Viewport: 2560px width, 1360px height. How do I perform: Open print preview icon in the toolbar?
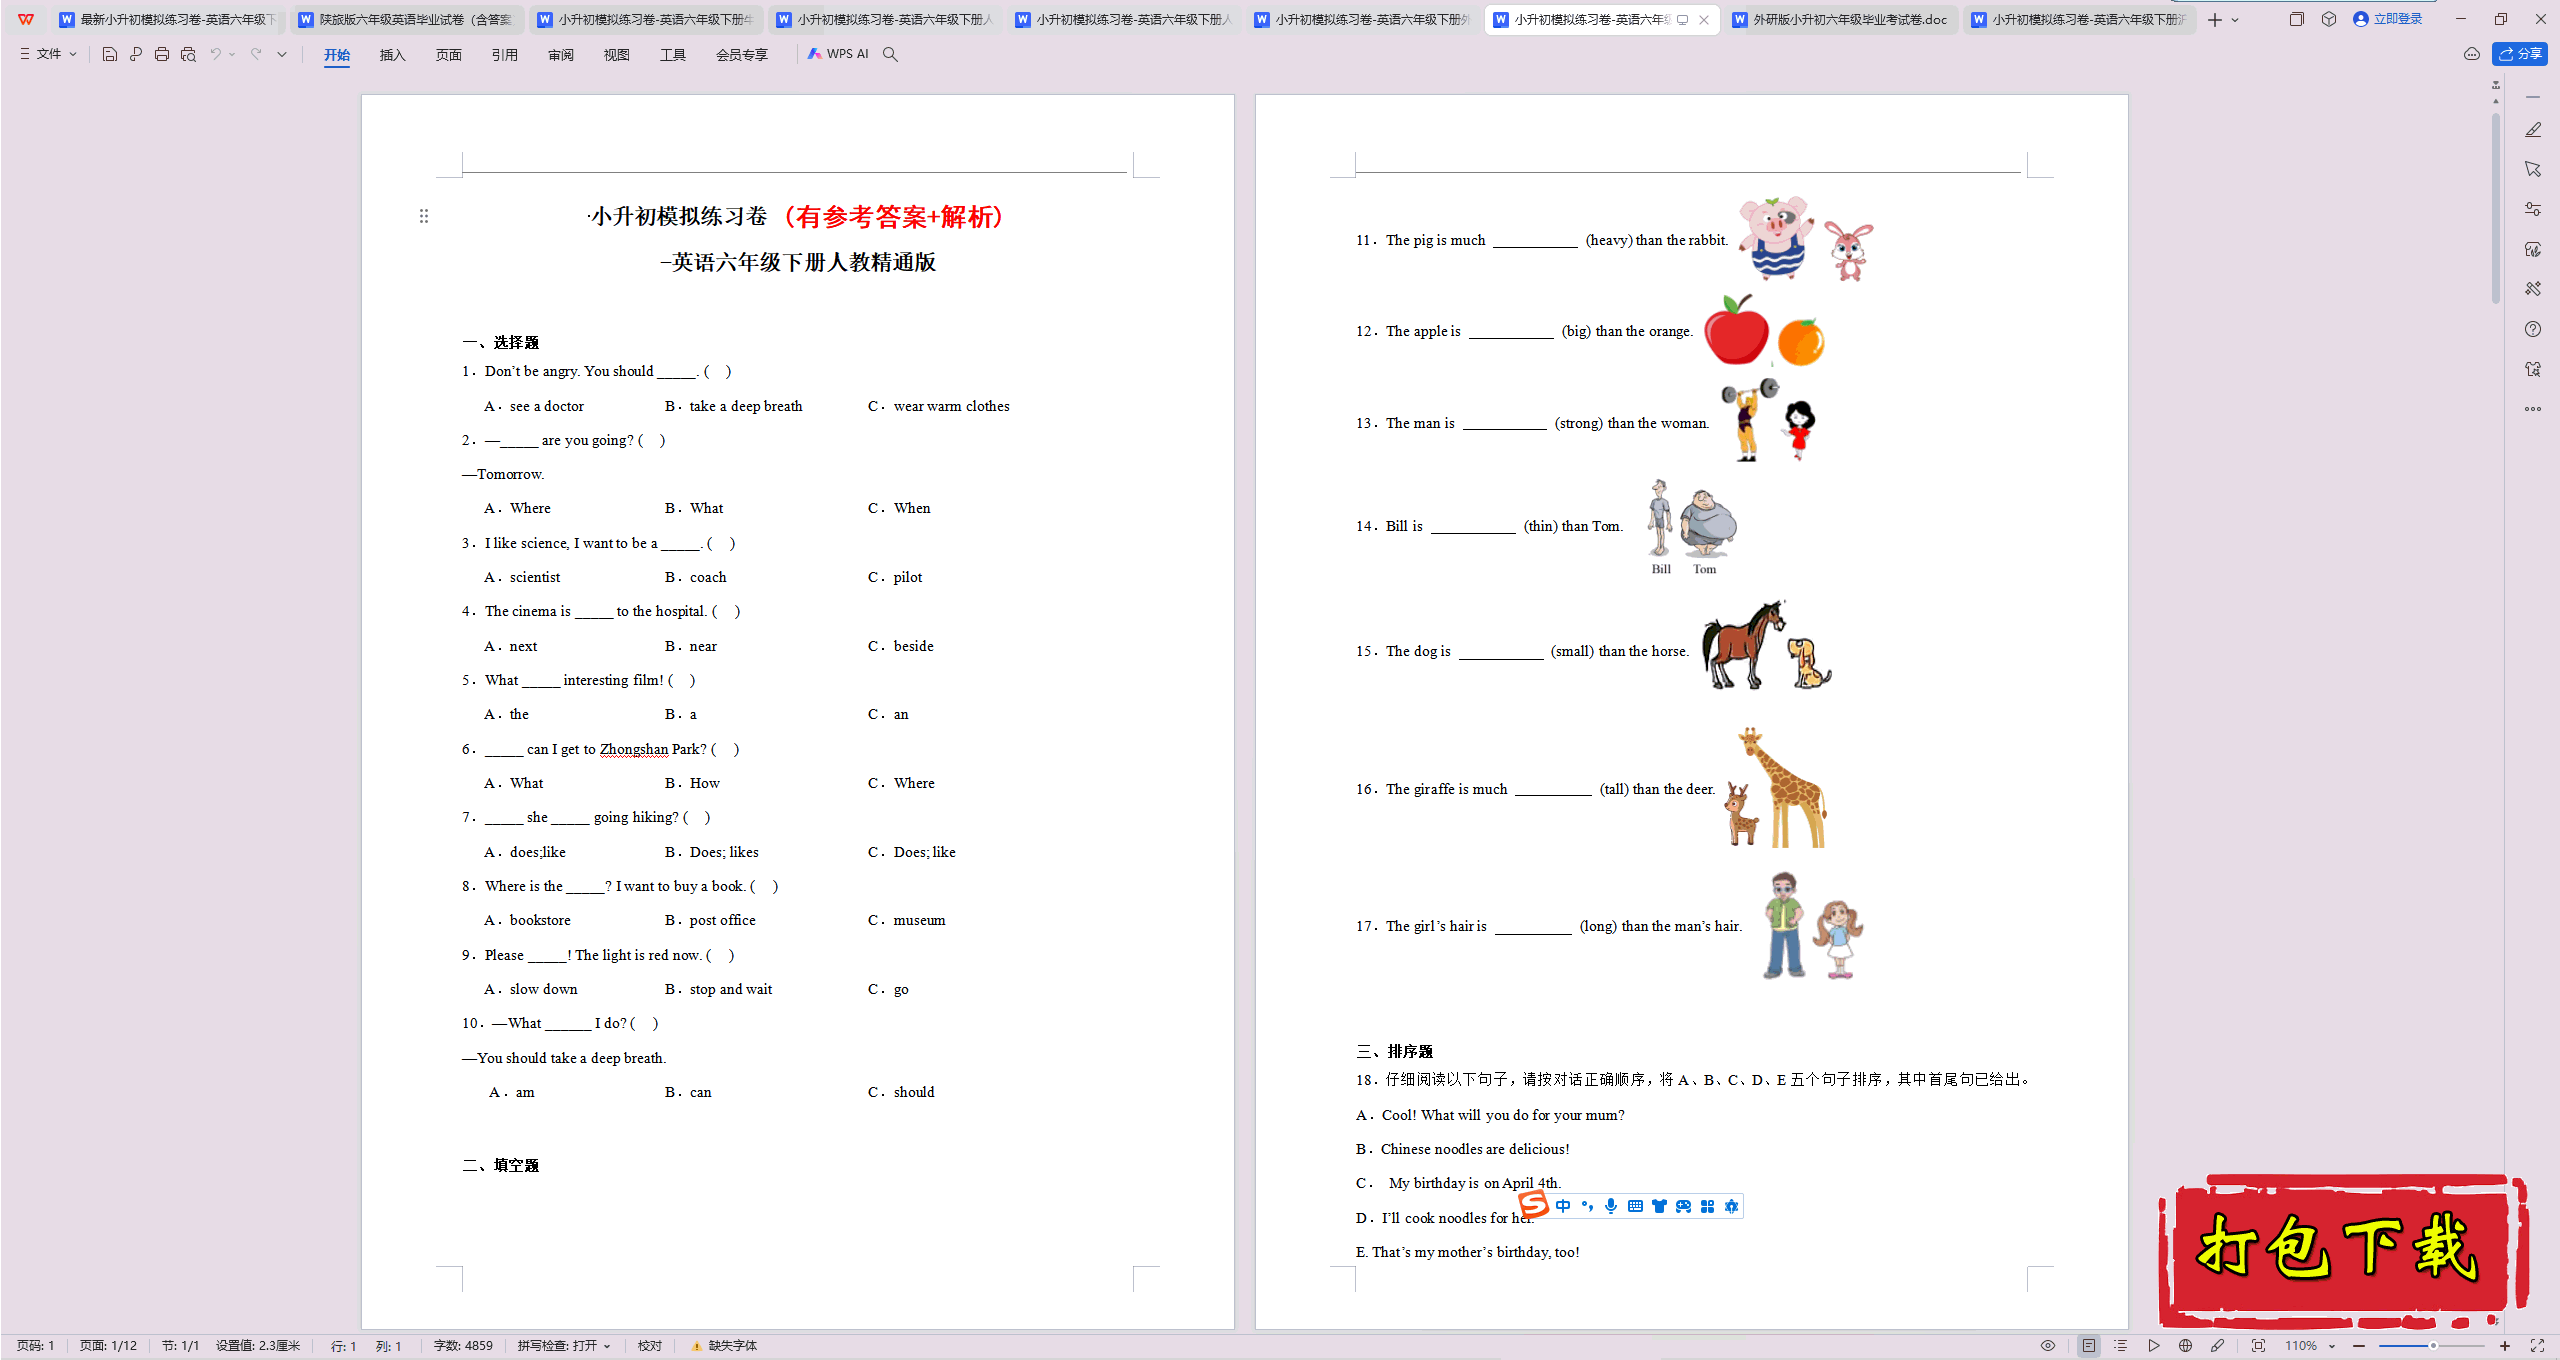[188, 54]
